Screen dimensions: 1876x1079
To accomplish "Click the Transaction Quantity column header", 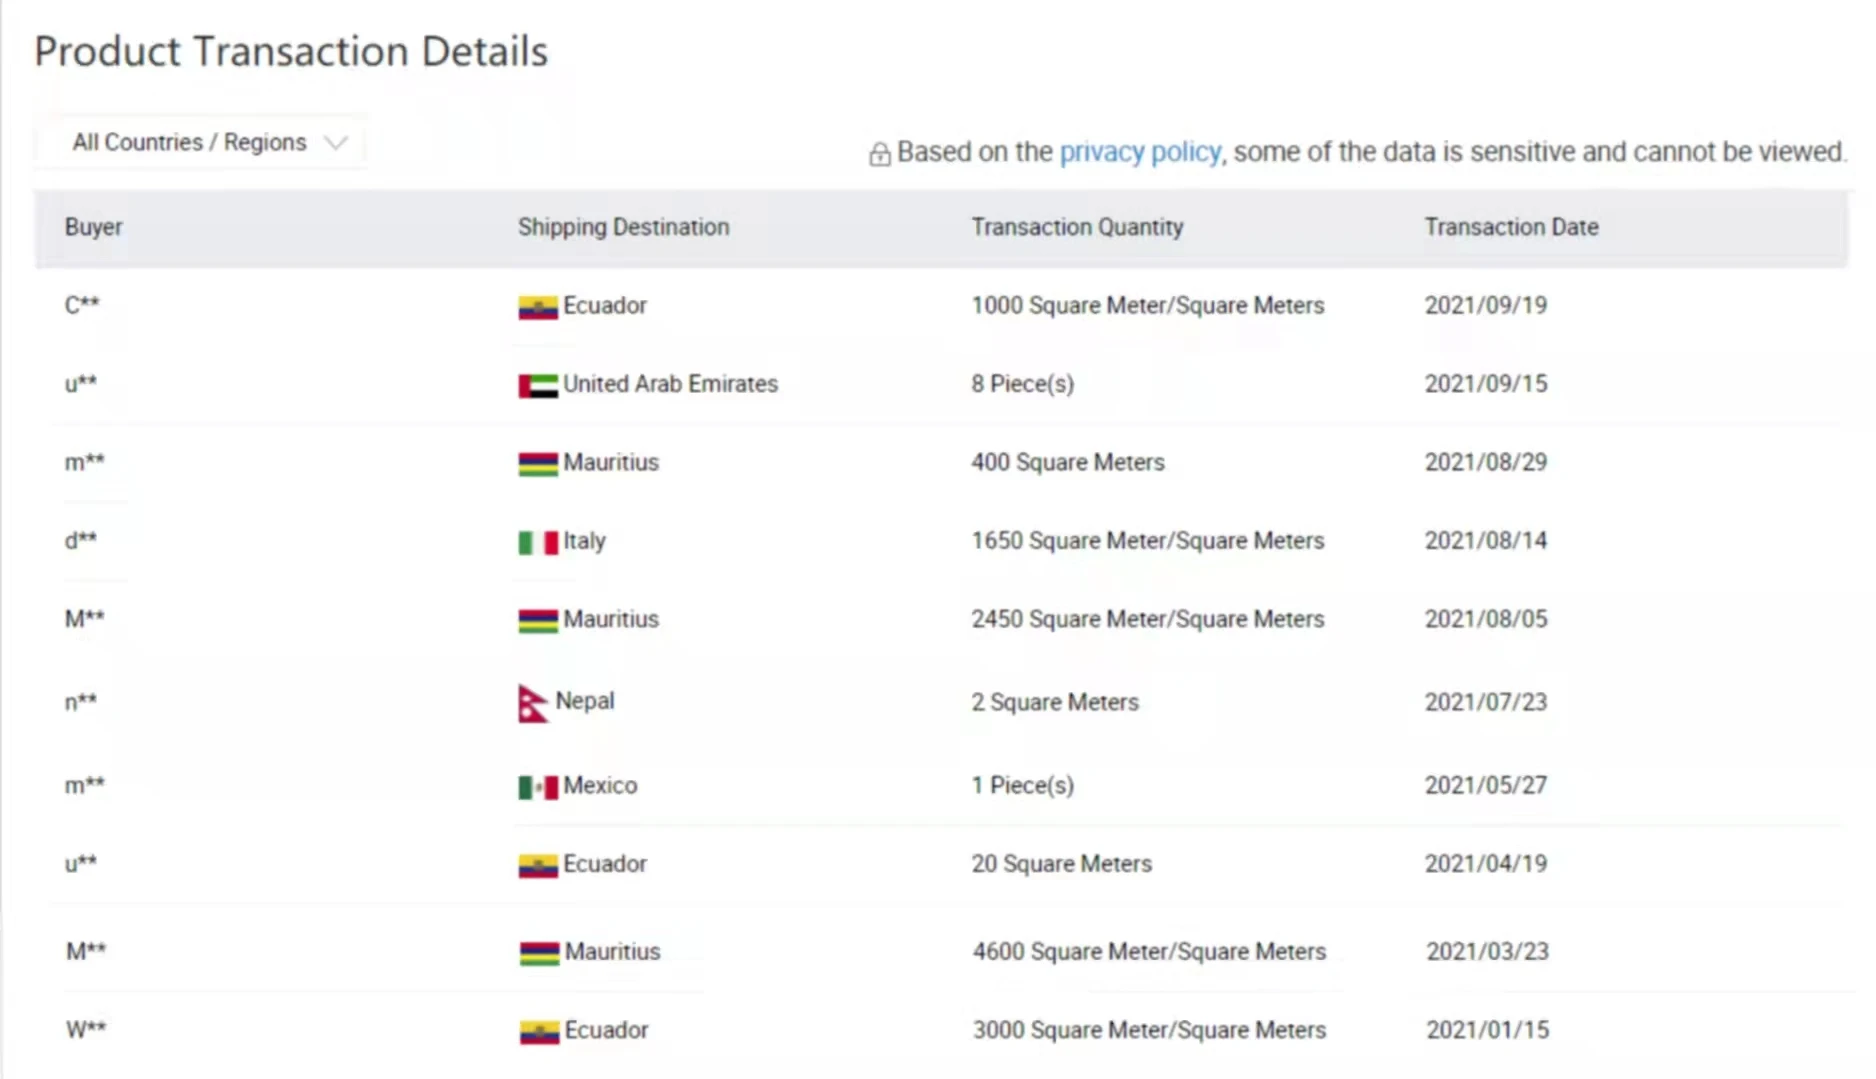I will 1077,227.
